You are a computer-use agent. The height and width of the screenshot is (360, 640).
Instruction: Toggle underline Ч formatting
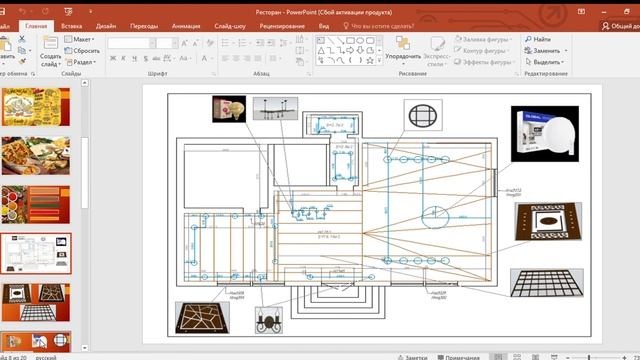click(x=134, y=58)
